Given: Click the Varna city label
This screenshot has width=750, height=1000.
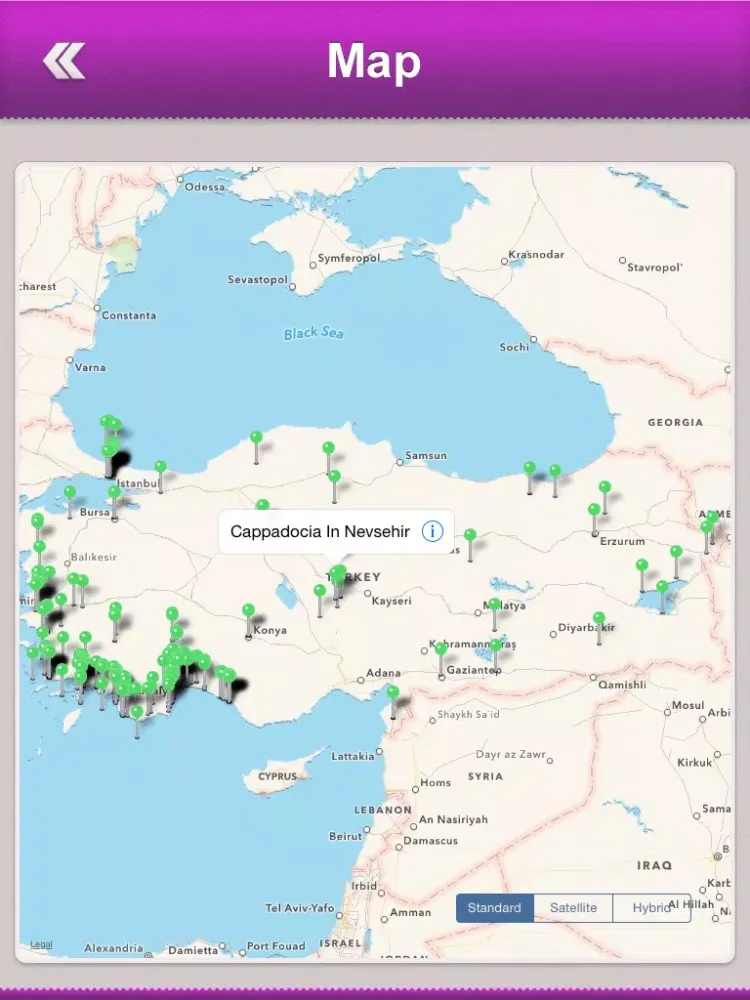Looking at the screenshot, I should (x=90, y=367).
